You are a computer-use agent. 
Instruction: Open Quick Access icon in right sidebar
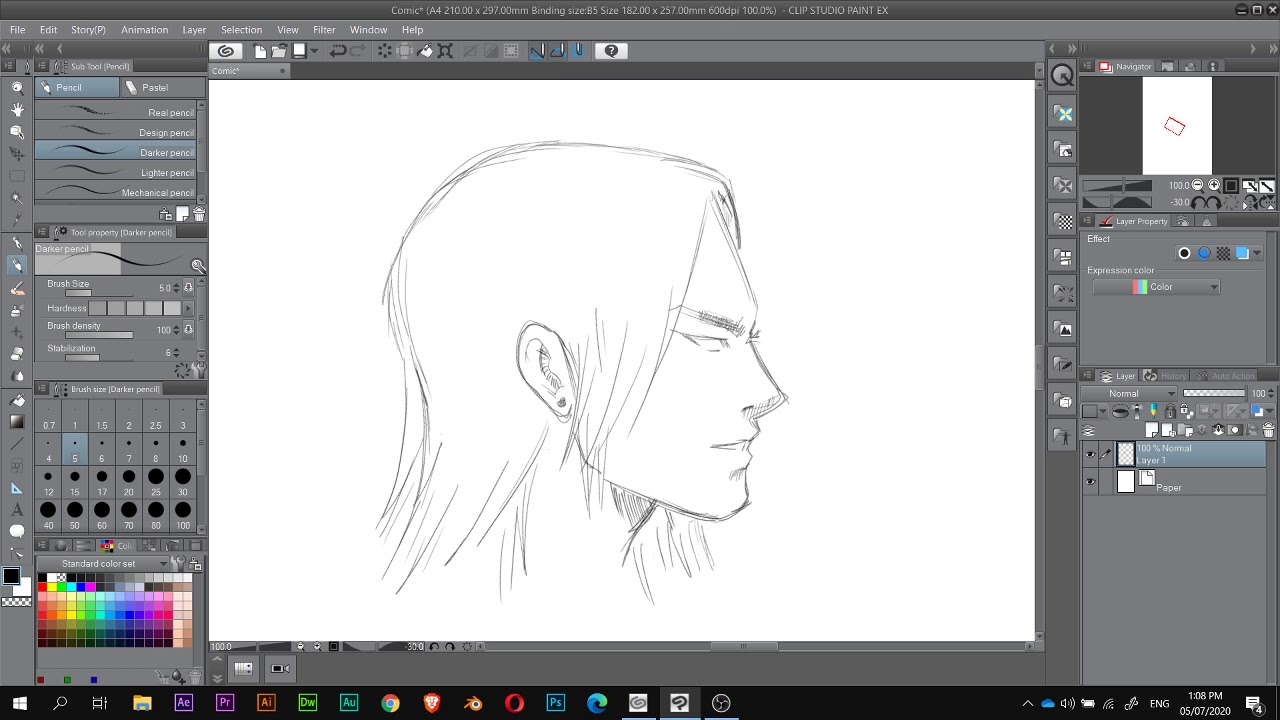click(1062, 75)
